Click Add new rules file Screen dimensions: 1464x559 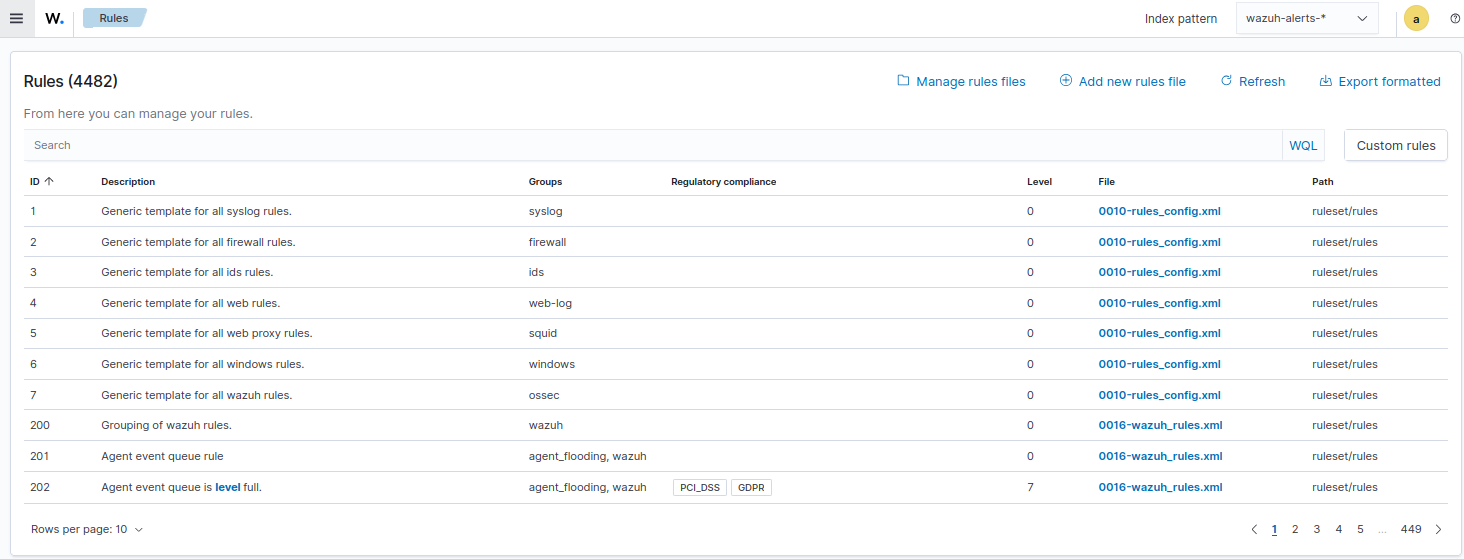pos(1122,82)
